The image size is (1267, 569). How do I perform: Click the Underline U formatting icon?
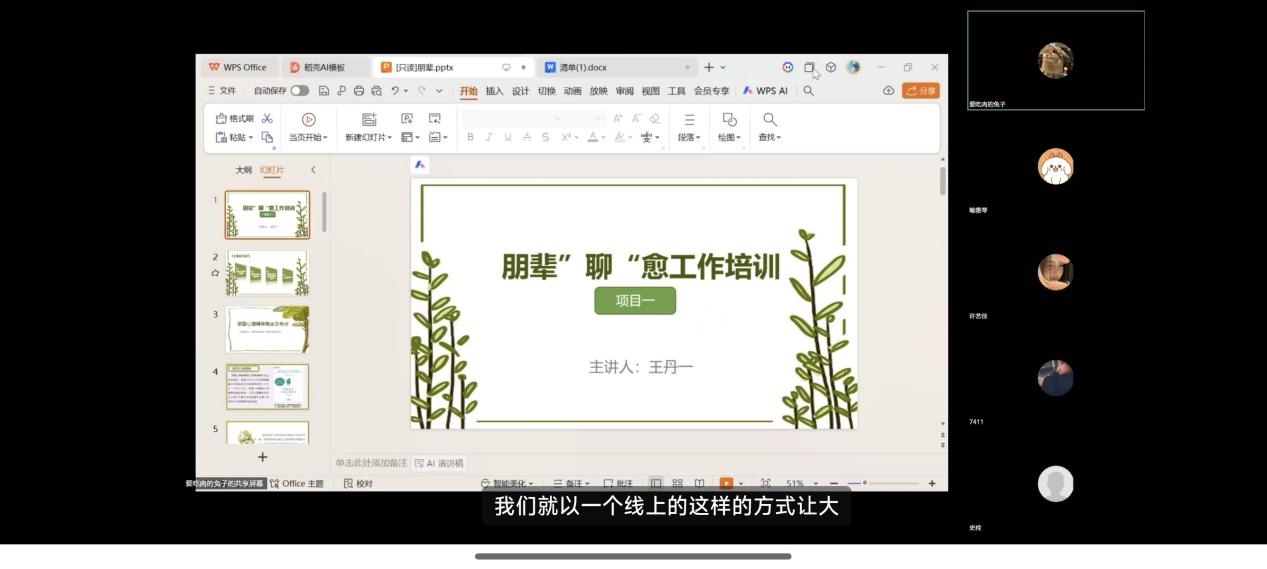[x=508, y=137]
